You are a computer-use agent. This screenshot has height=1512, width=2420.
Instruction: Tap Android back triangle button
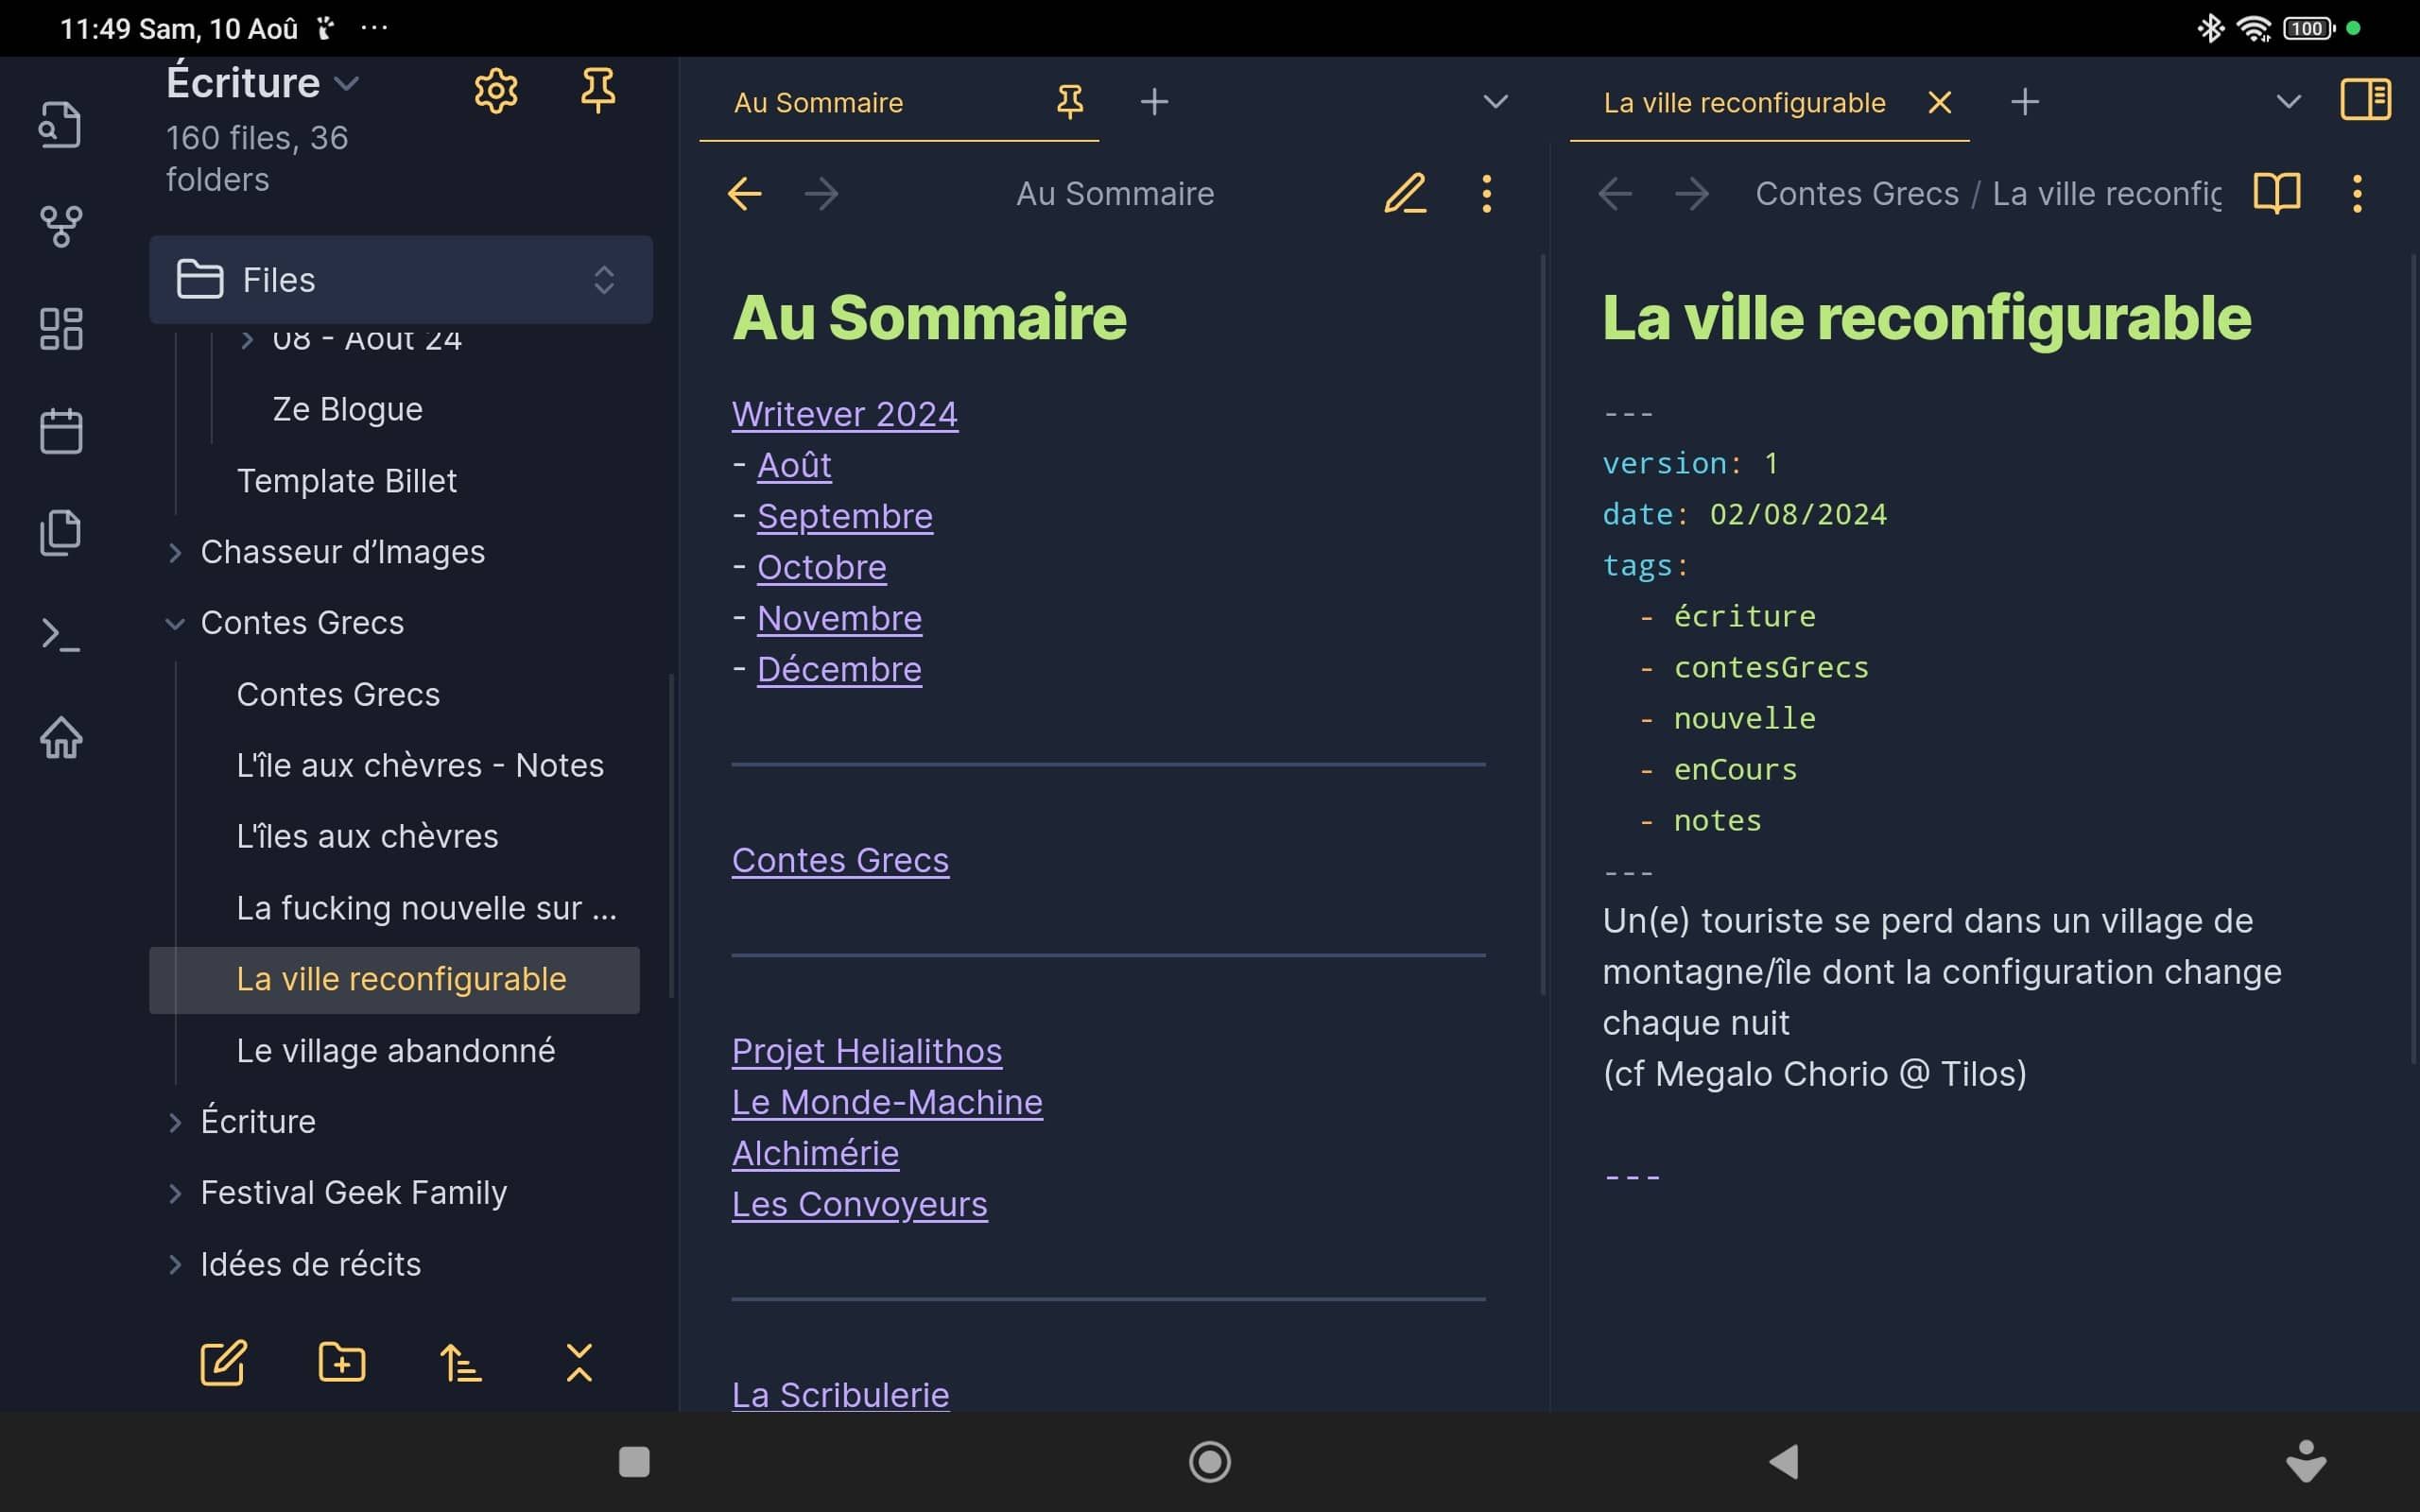click(1783, 1462)
